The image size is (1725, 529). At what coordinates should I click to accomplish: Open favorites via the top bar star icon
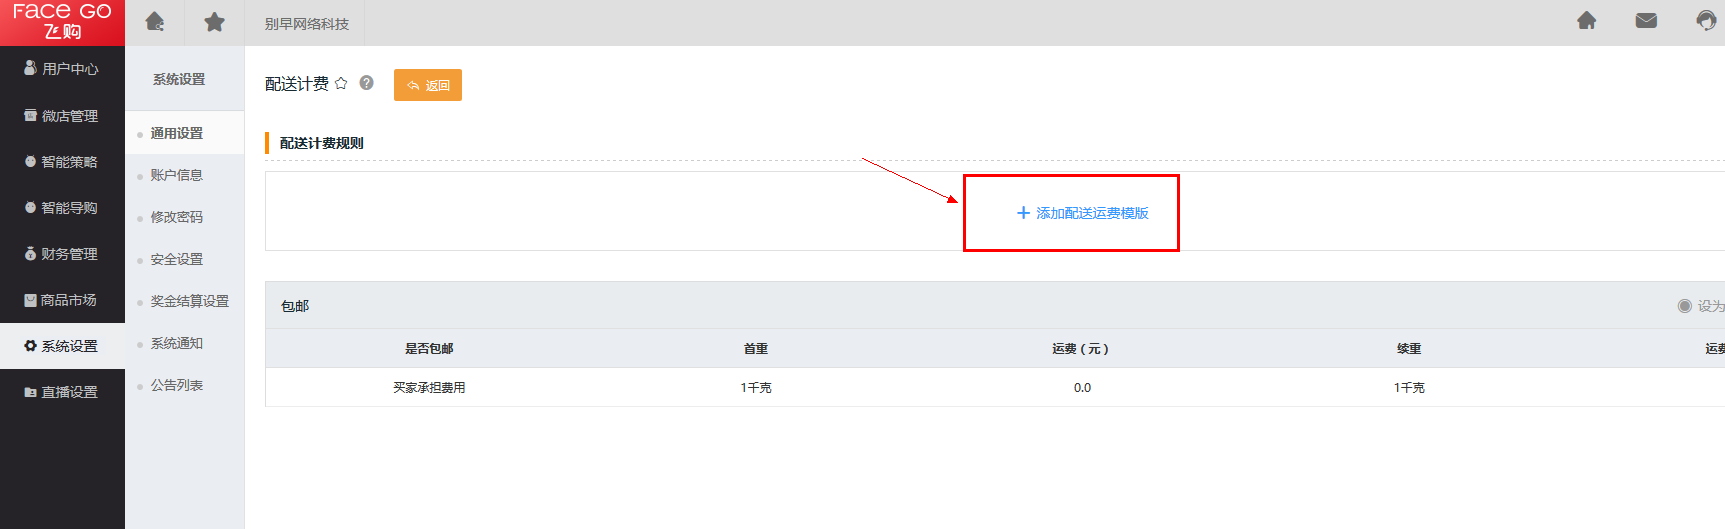coord(214,22)
